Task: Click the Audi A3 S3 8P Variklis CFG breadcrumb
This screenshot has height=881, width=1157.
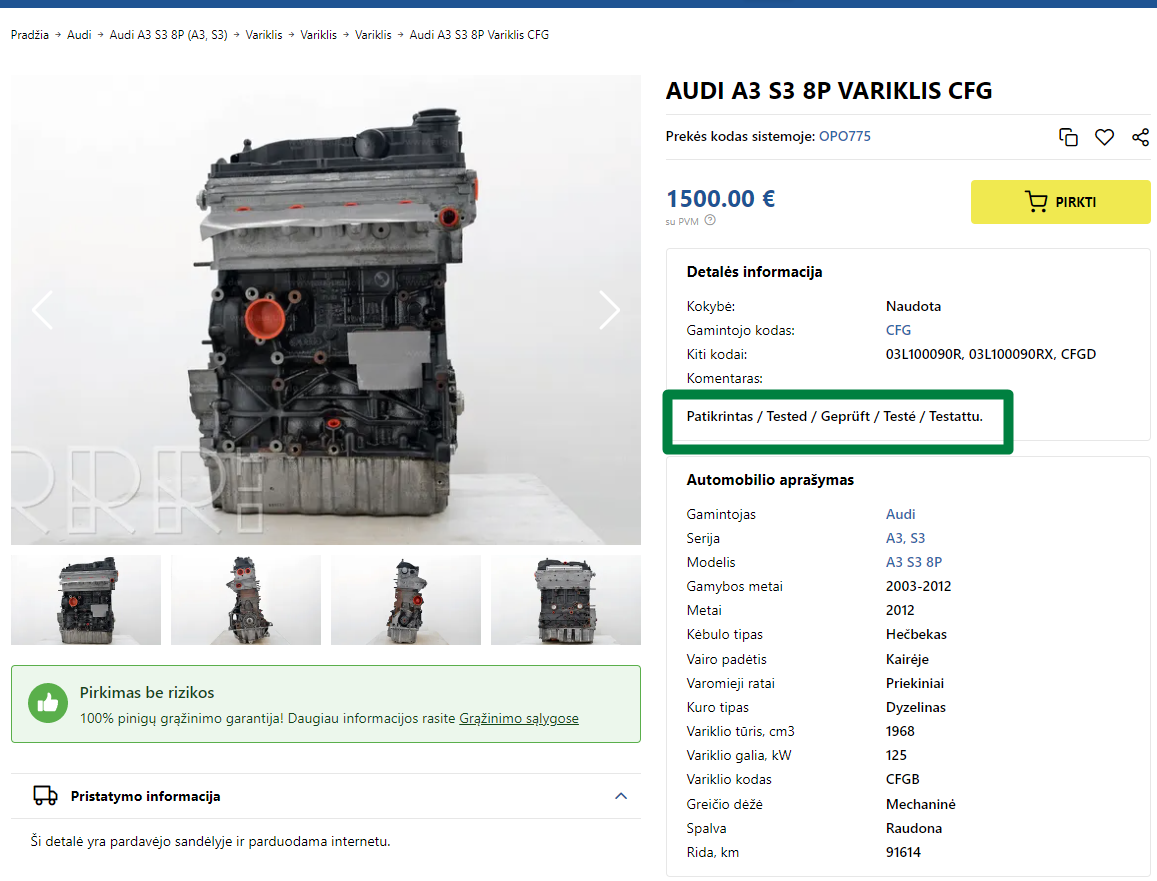Action: coord(479,35)
